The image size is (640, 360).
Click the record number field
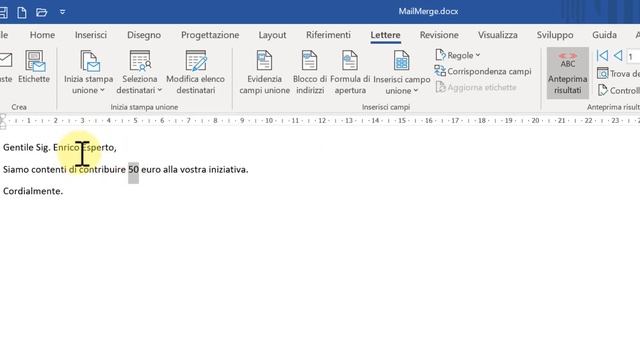pyautogui.click(x=633, y=56)
